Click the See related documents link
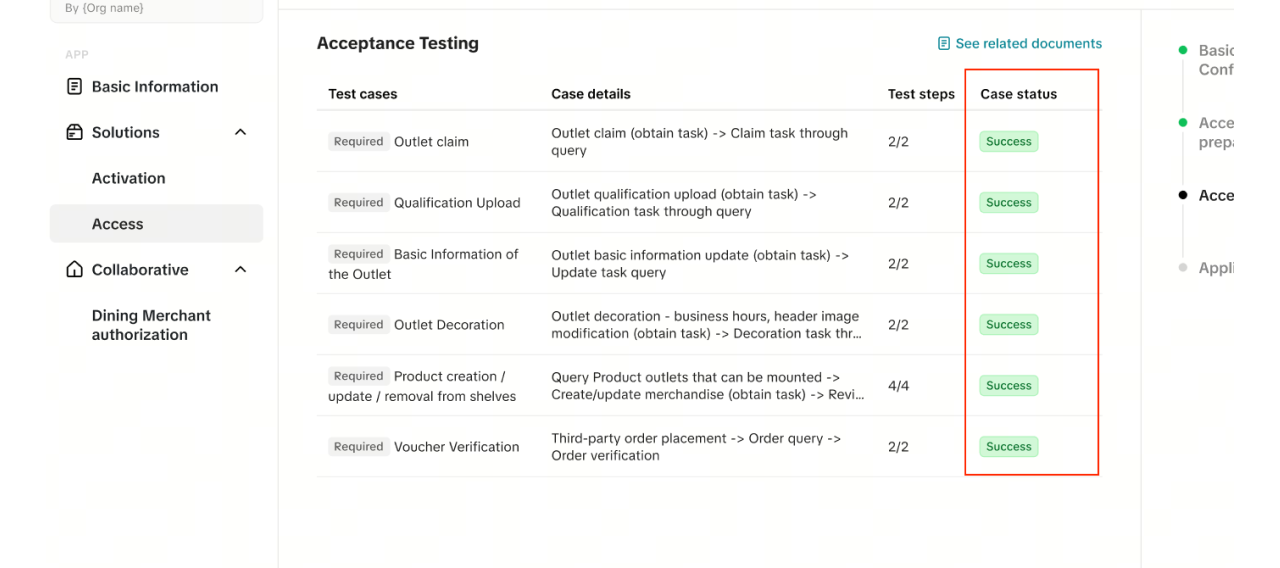The image size is (1280, 568). [1028, 44]
